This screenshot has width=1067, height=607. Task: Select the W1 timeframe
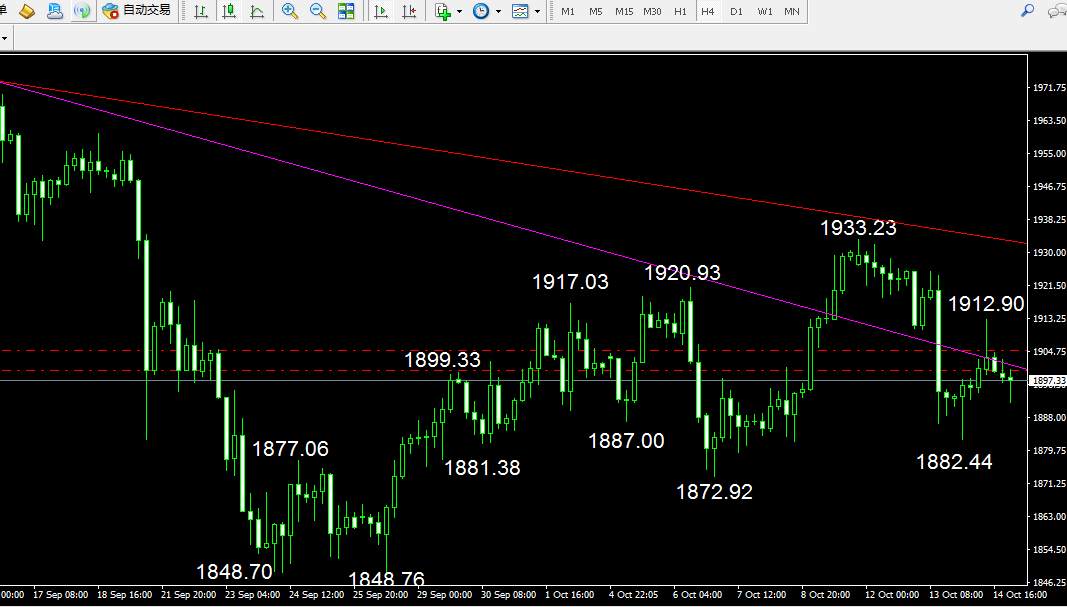click(x=765, y=12)
